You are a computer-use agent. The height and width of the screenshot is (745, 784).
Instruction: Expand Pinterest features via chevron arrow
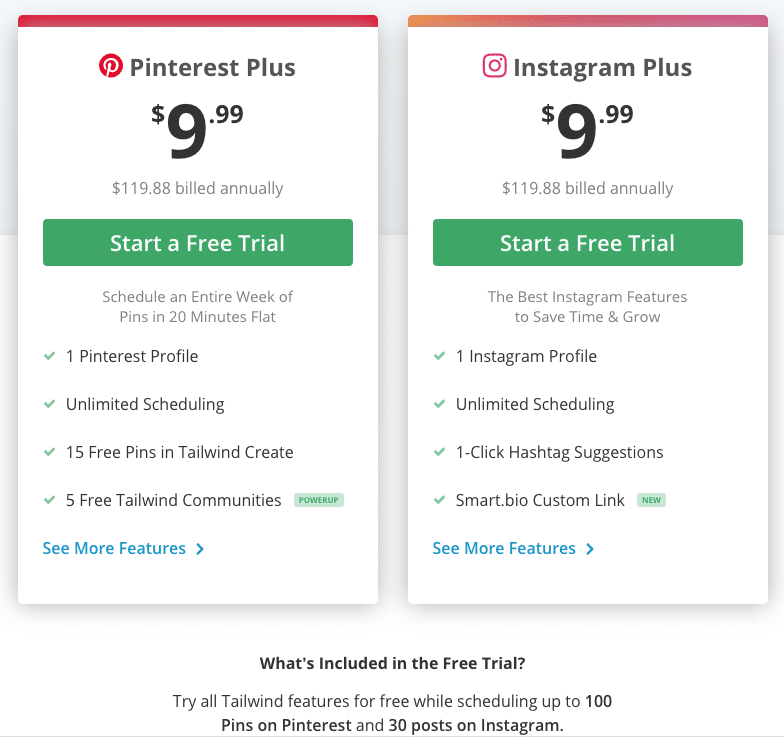coord(200,549)
